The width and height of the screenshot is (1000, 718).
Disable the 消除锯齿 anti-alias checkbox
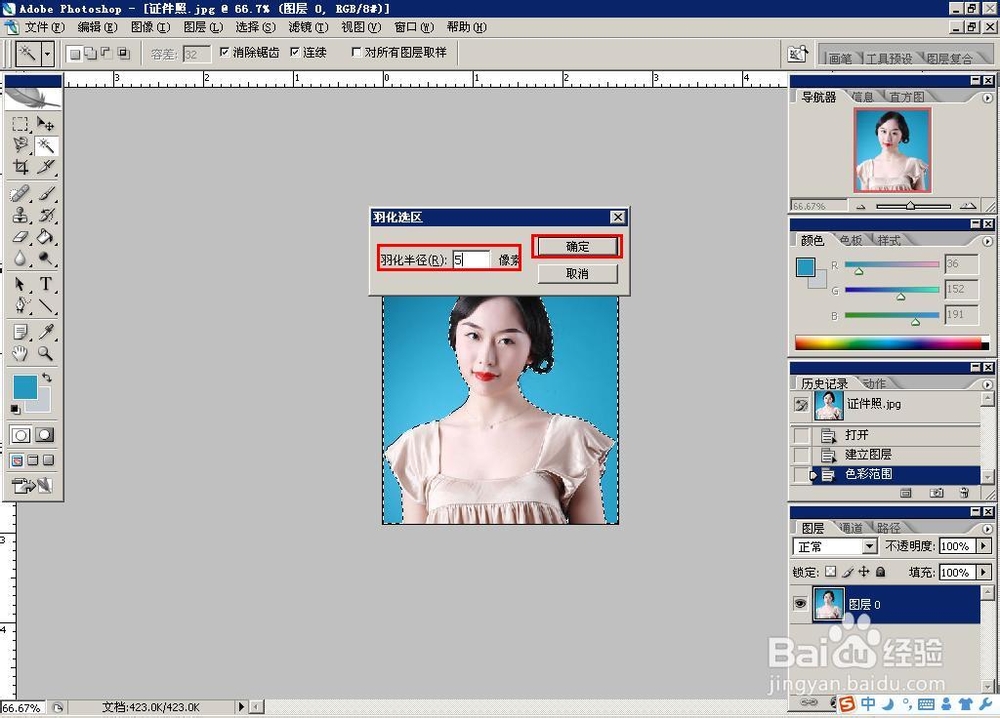point(223,52)
